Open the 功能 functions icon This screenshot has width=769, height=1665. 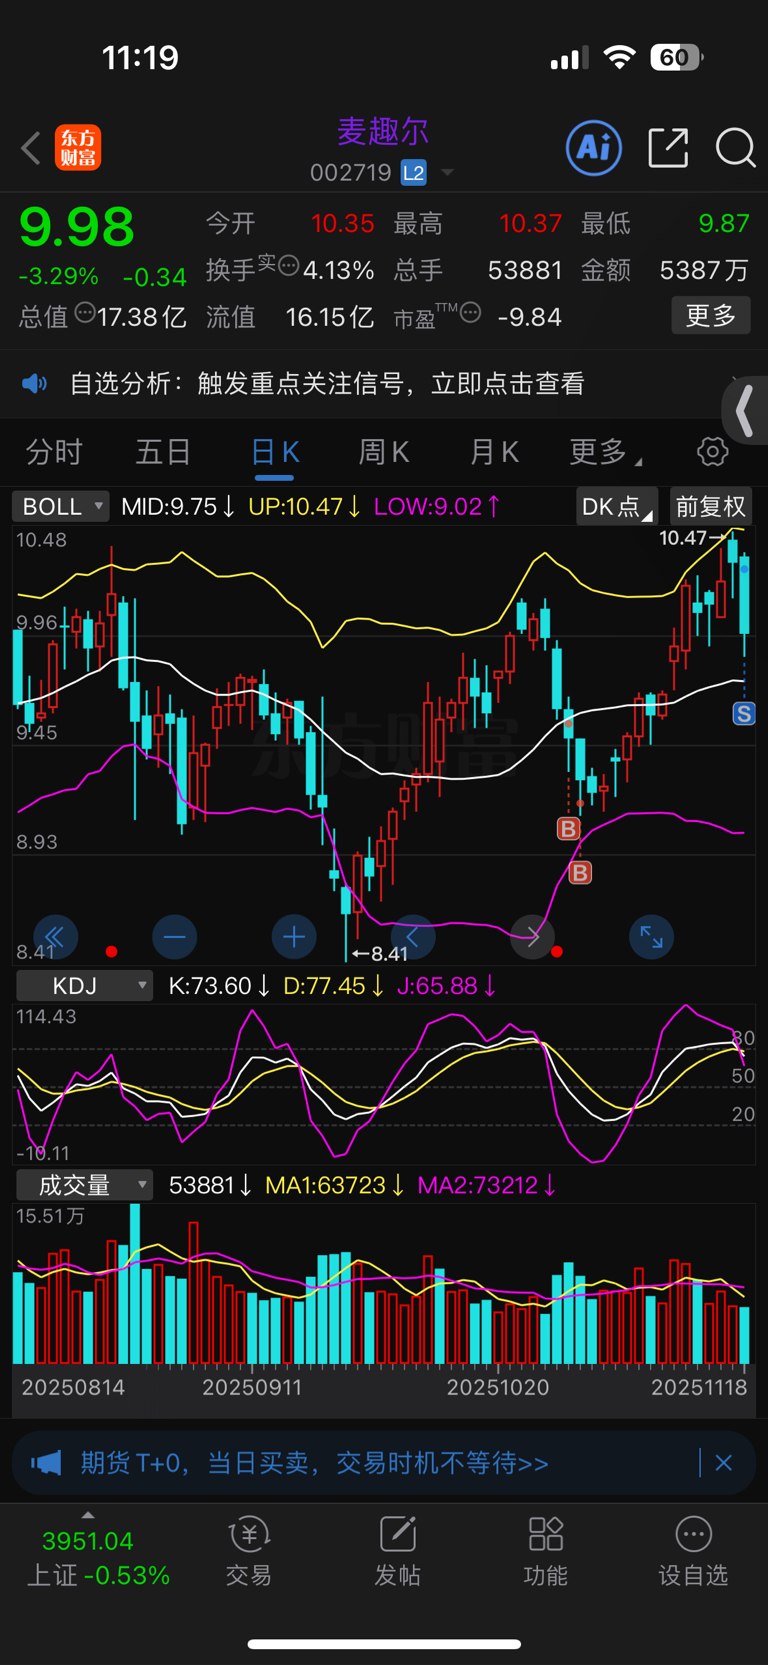tap(546, 1552)
